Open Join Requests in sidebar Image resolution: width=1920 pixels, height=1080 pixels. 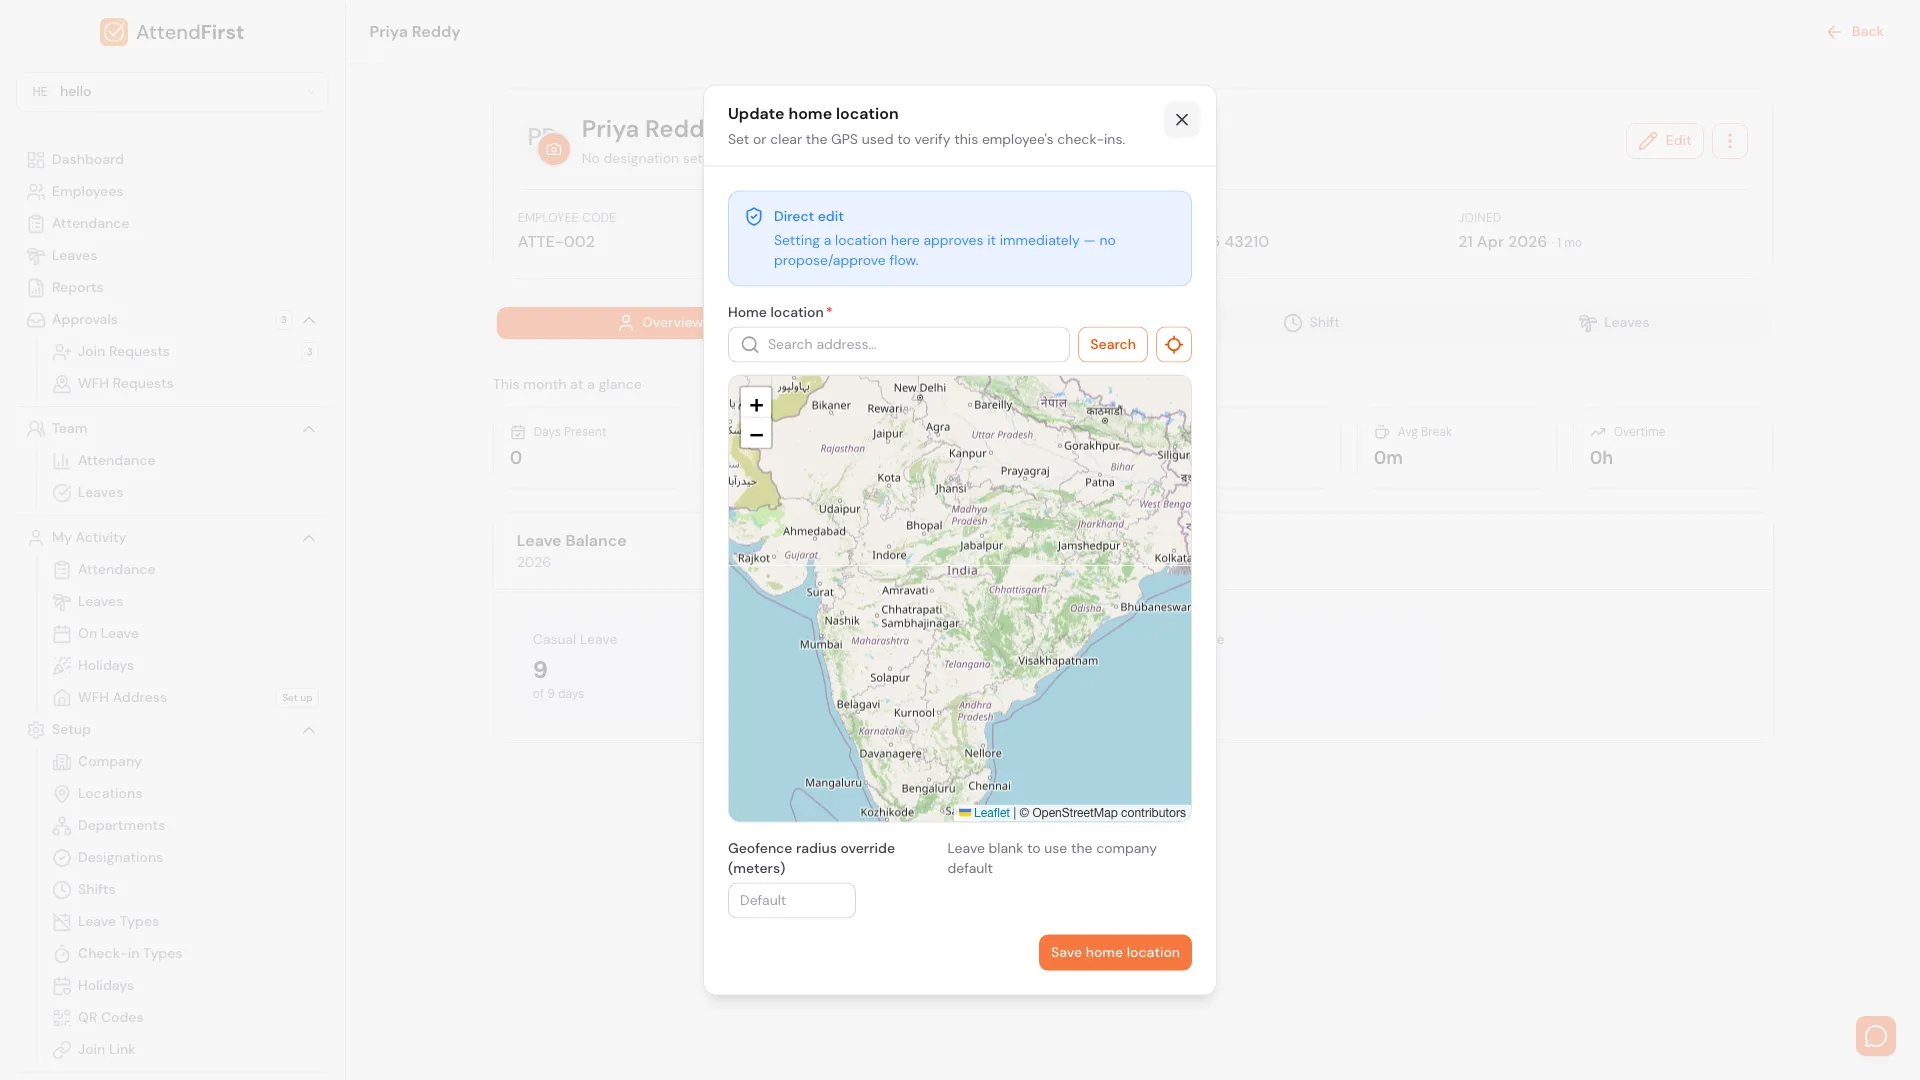coord(123,351)
